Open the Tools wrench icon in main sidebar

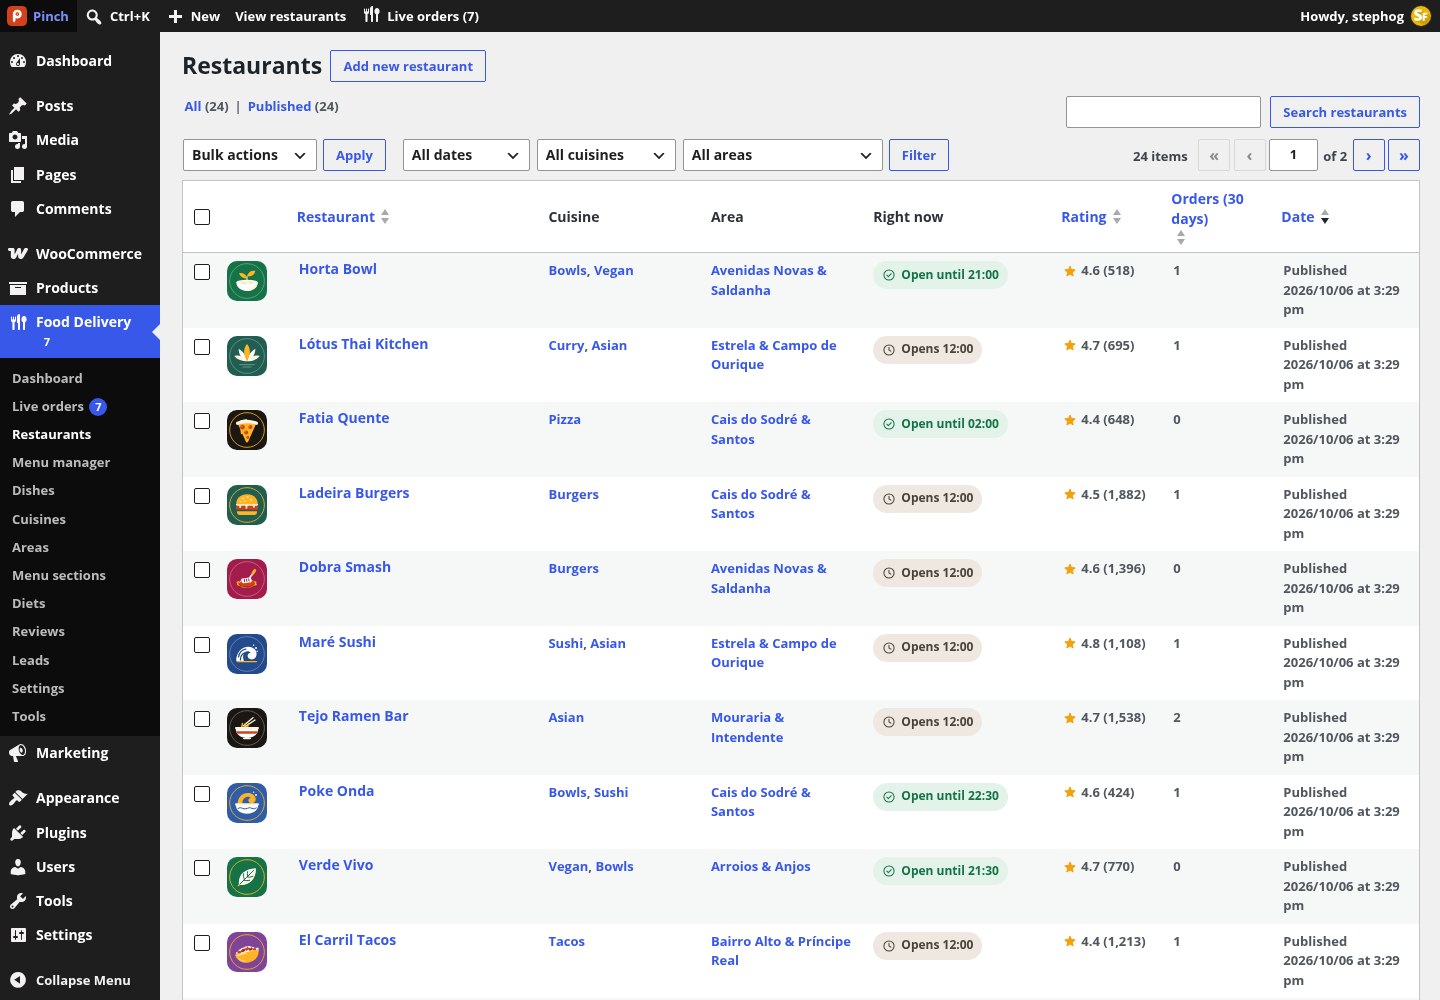tap(18, 901)
